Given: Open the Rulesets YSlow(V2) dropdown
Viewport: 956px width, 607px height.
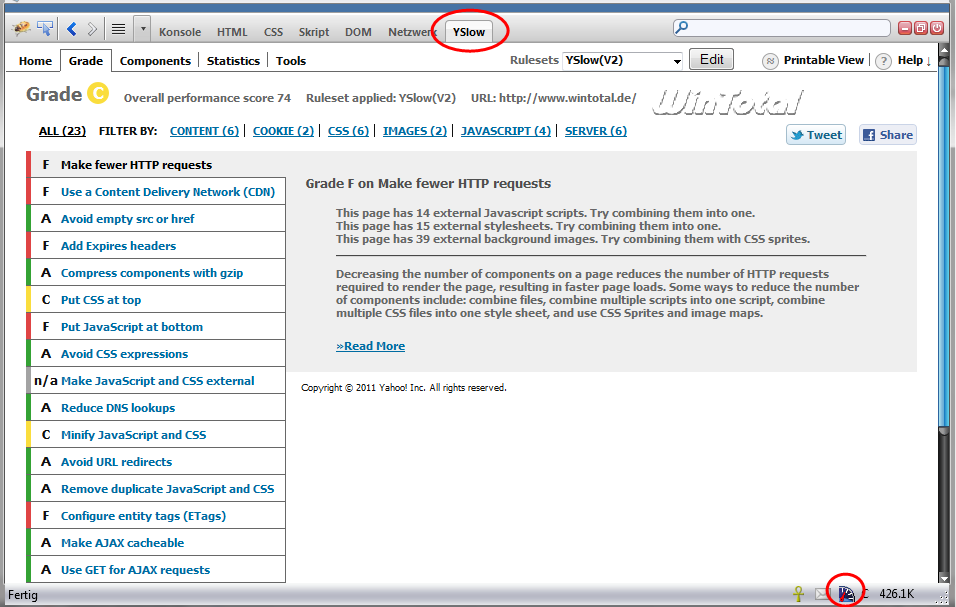Looking at the screenshot, I should pos(622,60).
